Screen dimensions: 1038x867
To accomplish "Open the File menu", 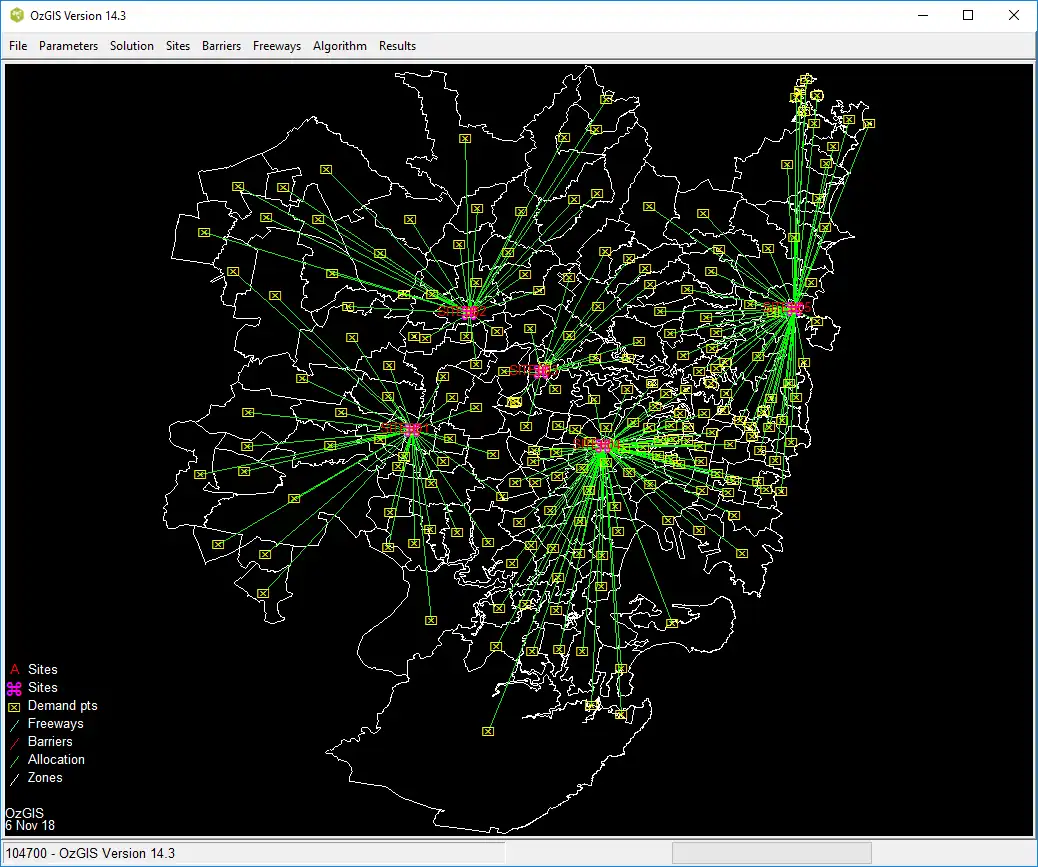I will (x=18, y=46).
